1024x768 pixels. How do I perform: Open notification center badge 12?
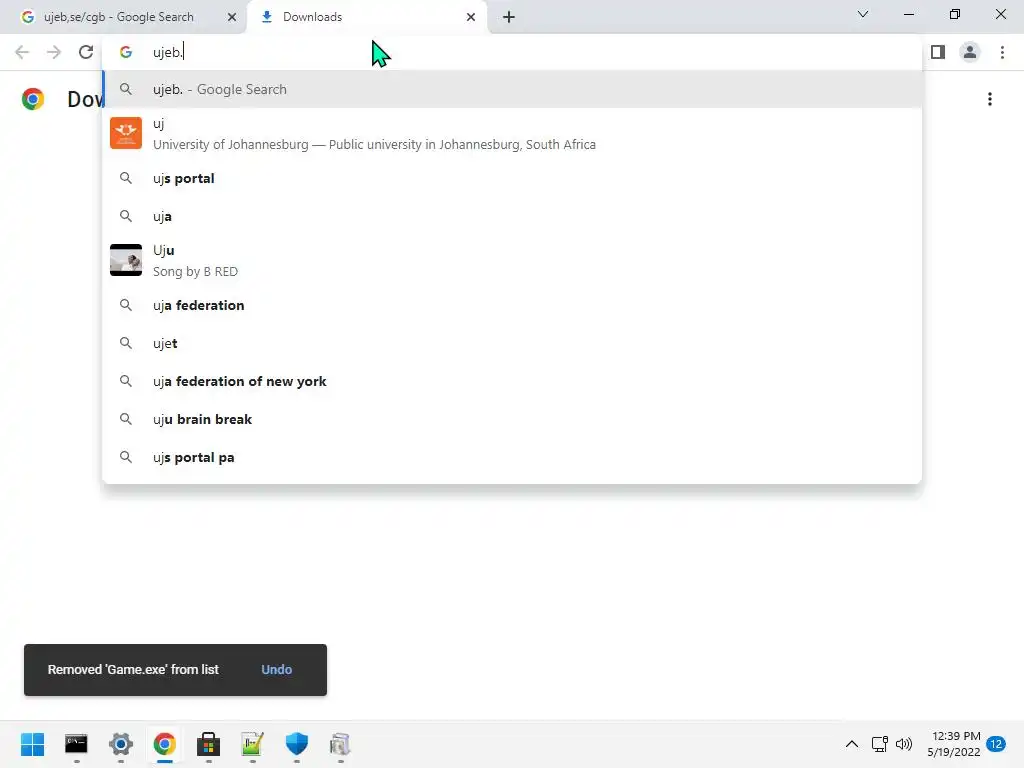[996, 744]
